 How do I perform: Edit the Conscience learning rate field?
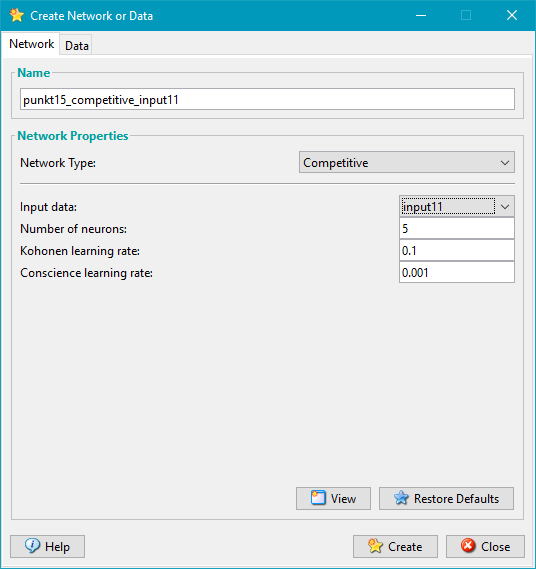click(457, 273)
